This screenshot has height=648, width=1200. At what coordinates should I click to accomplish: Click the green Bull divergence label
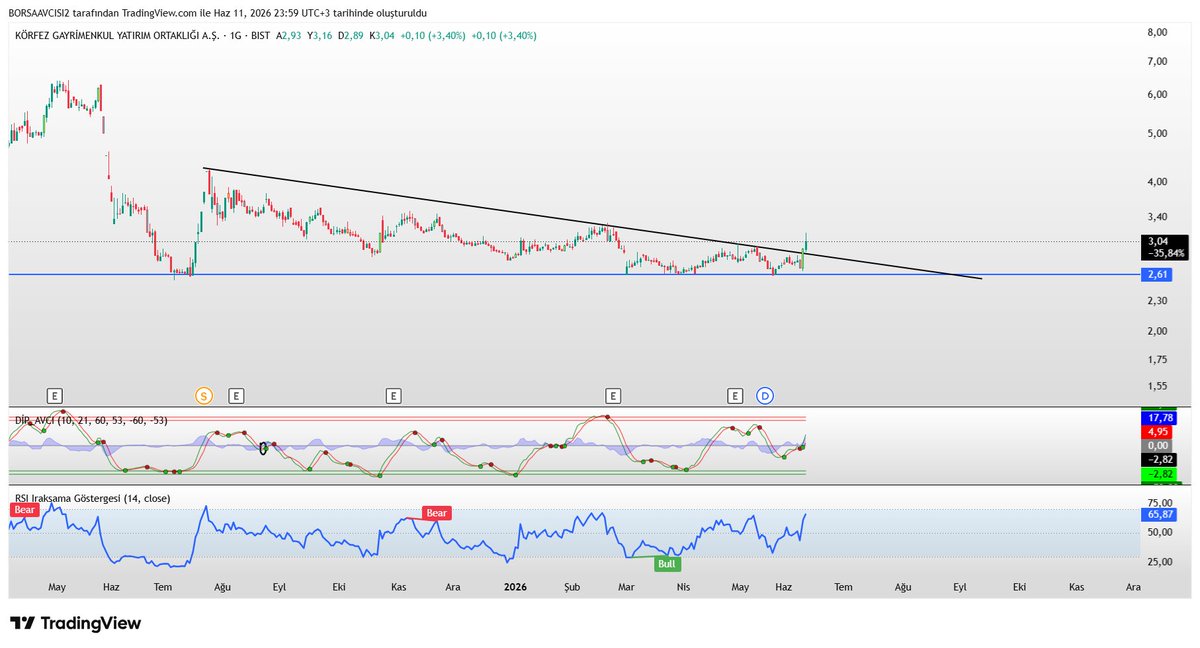point(667,564)
